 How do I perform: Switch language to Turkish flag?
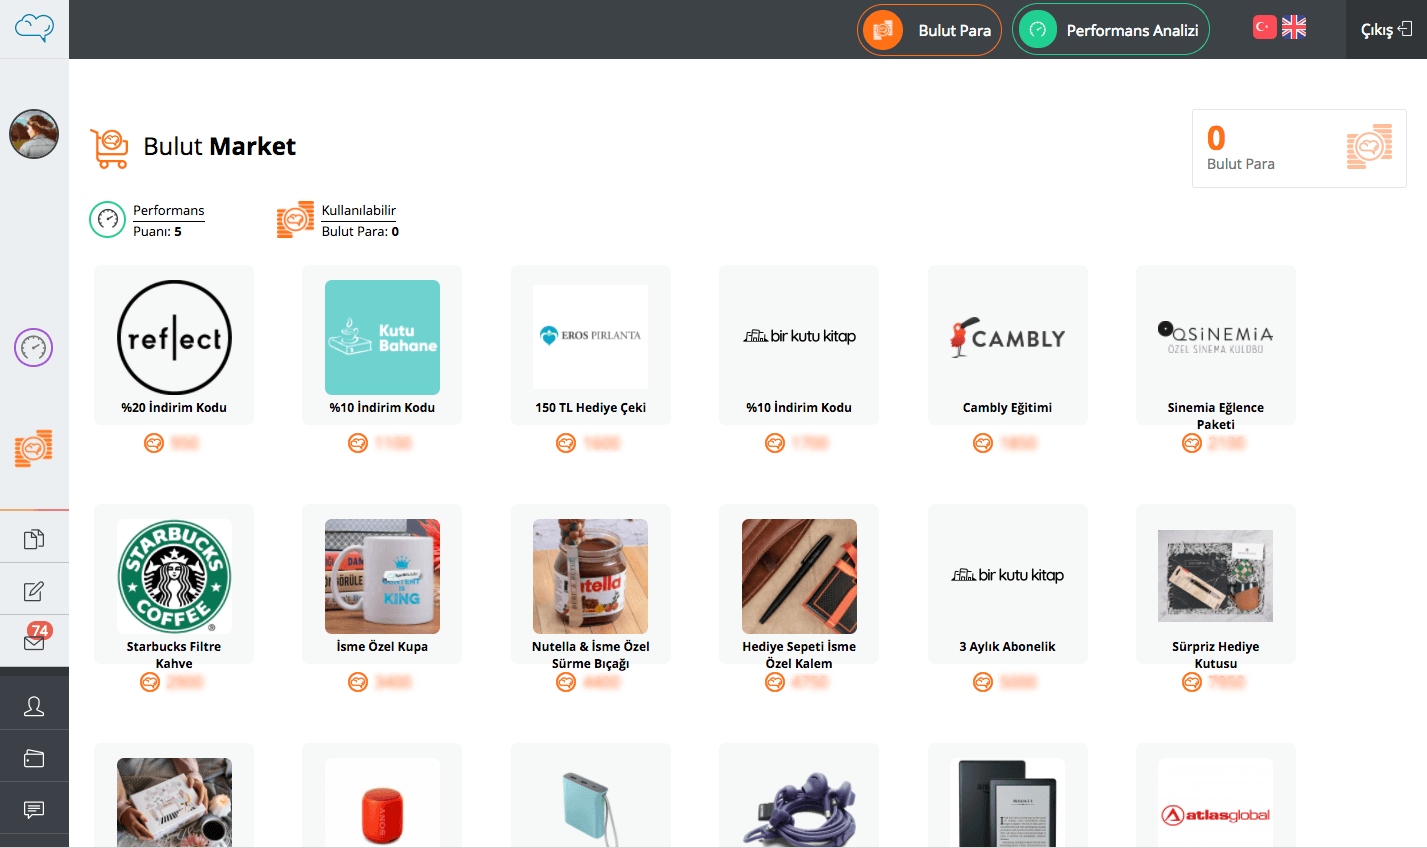tap(1265, 27)
